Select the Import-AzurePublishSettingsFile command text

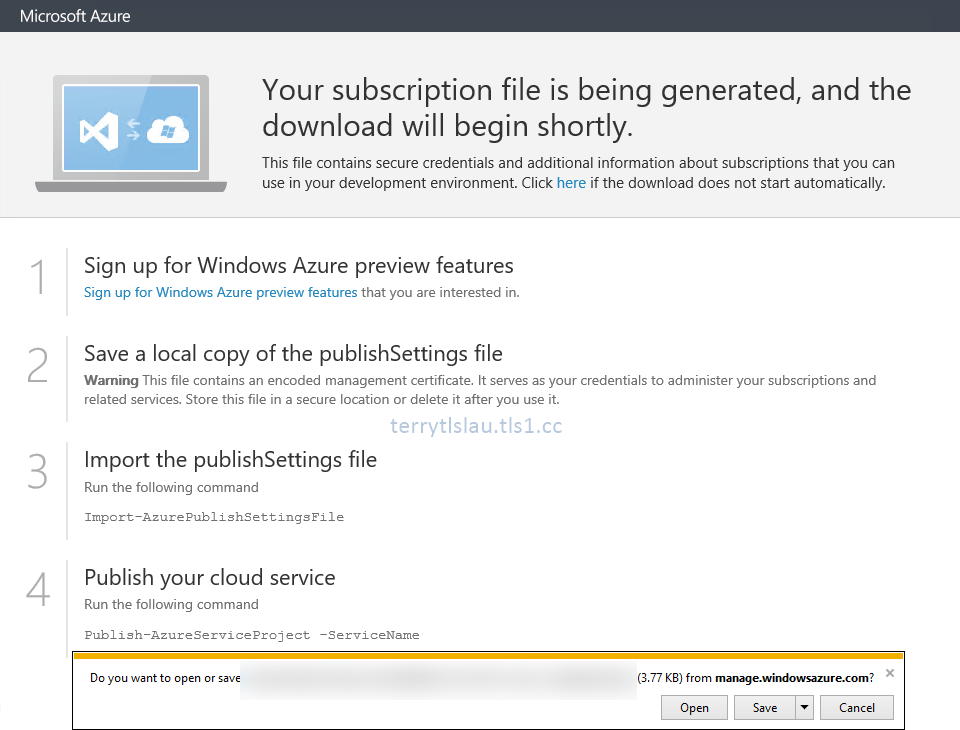pos(214,517)
